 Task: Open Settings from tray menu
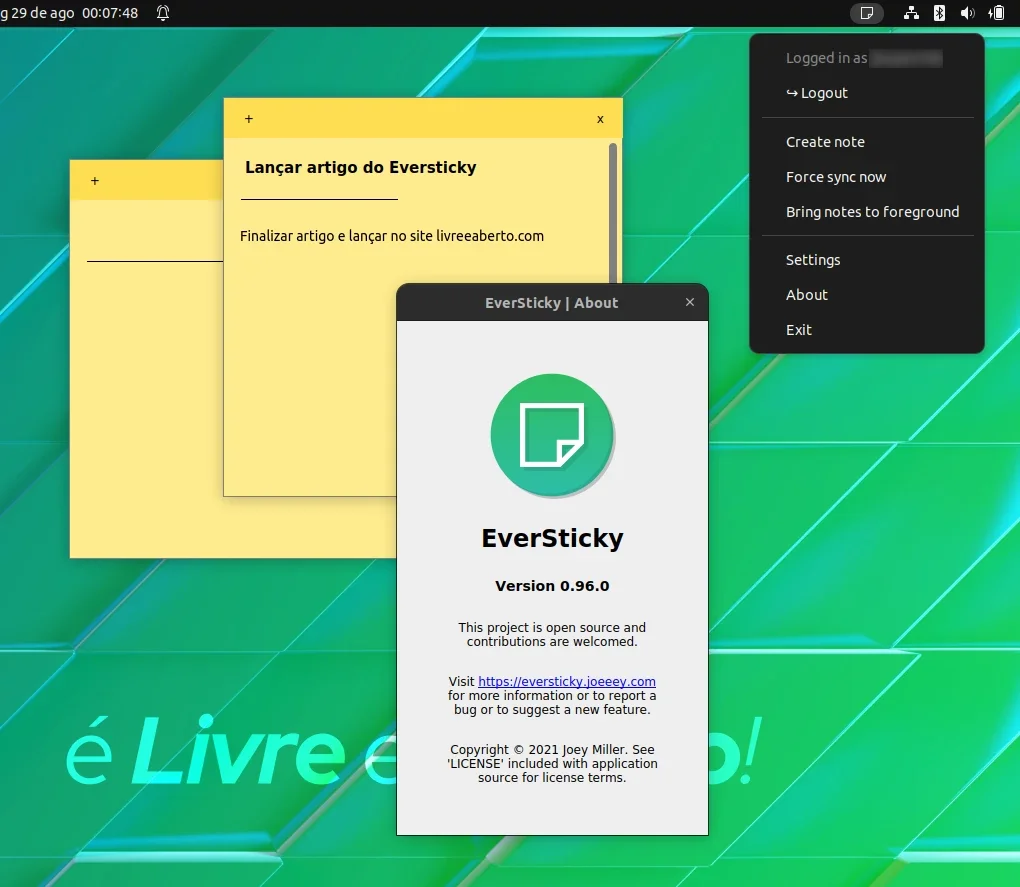813,260
